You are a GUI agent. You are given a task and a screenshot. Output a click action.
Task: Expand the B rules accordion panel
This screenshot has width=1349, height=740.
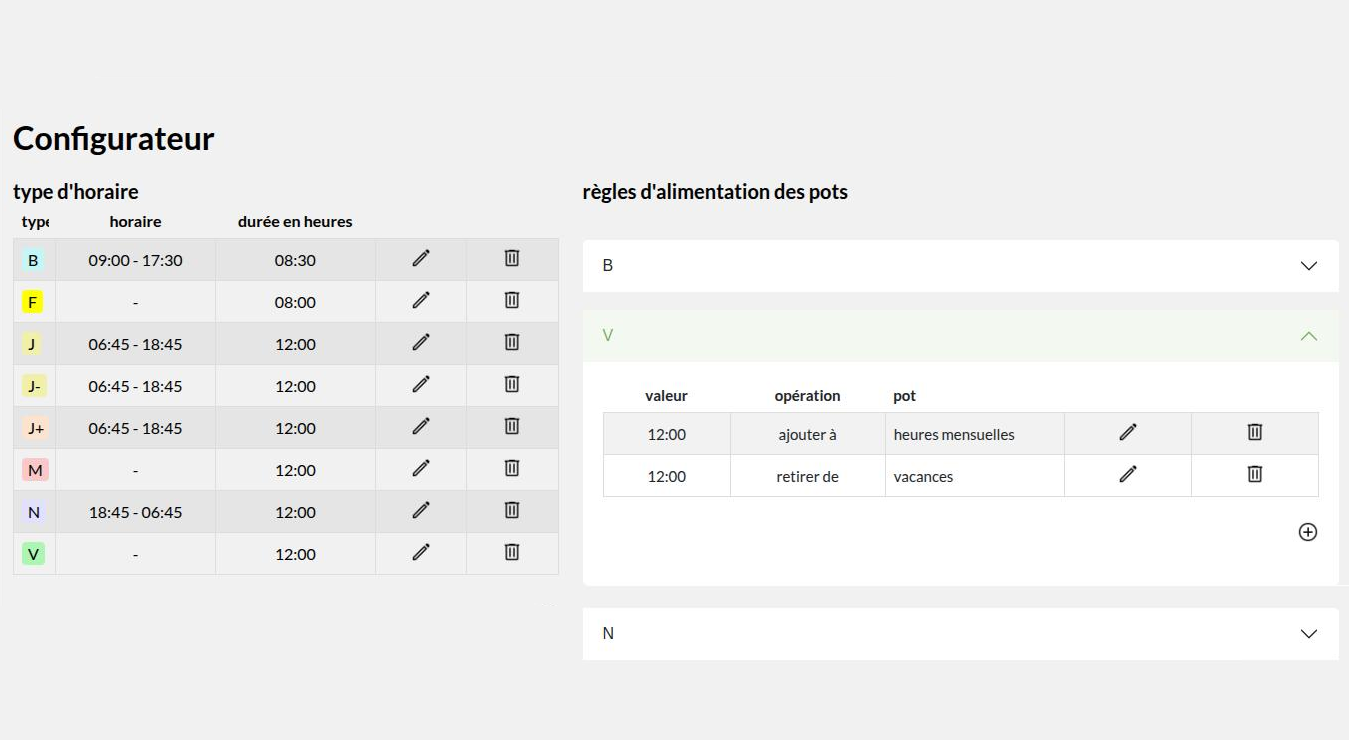(1308, 266)
